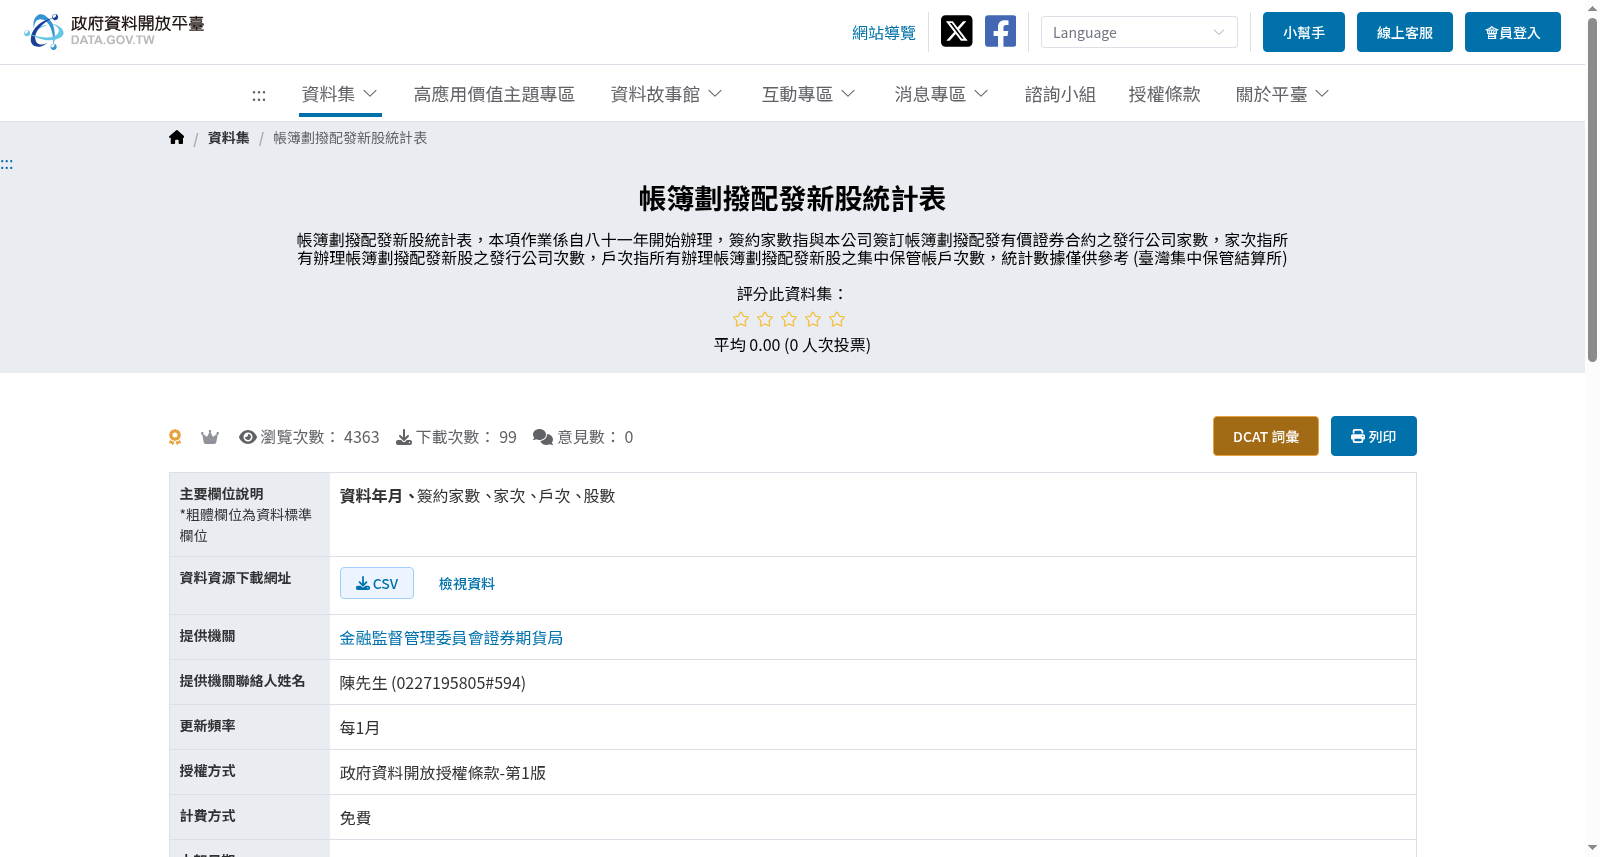
Task: Click the 列印 print button
Action: click(x=1374, y=436)
